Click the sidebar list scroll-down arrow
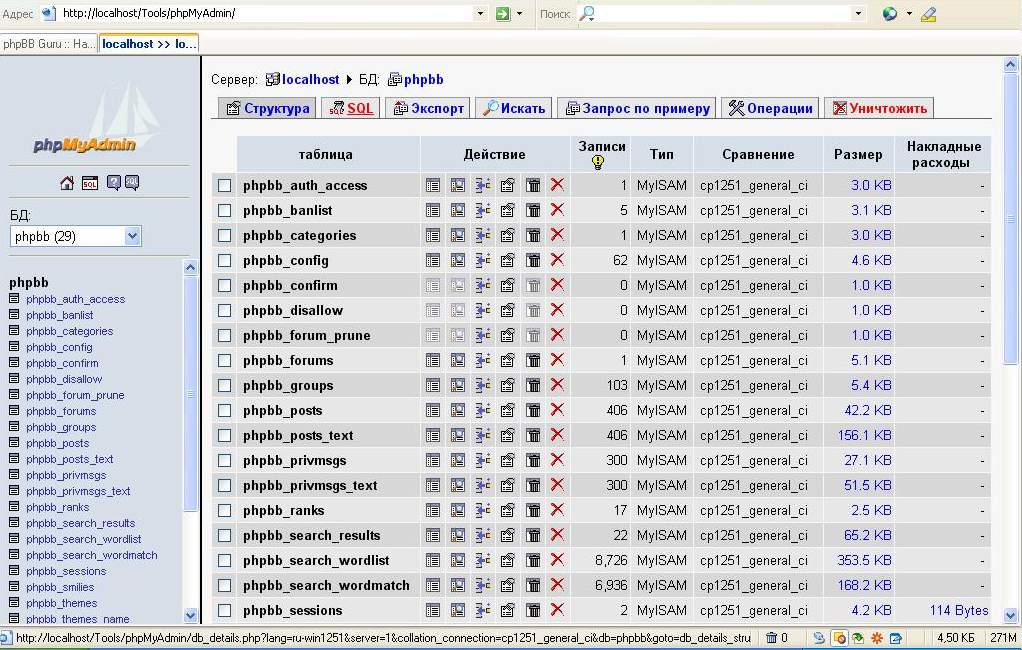Image resolution: width=1022 pixels, height=650 pixels. tap(190, 614)
